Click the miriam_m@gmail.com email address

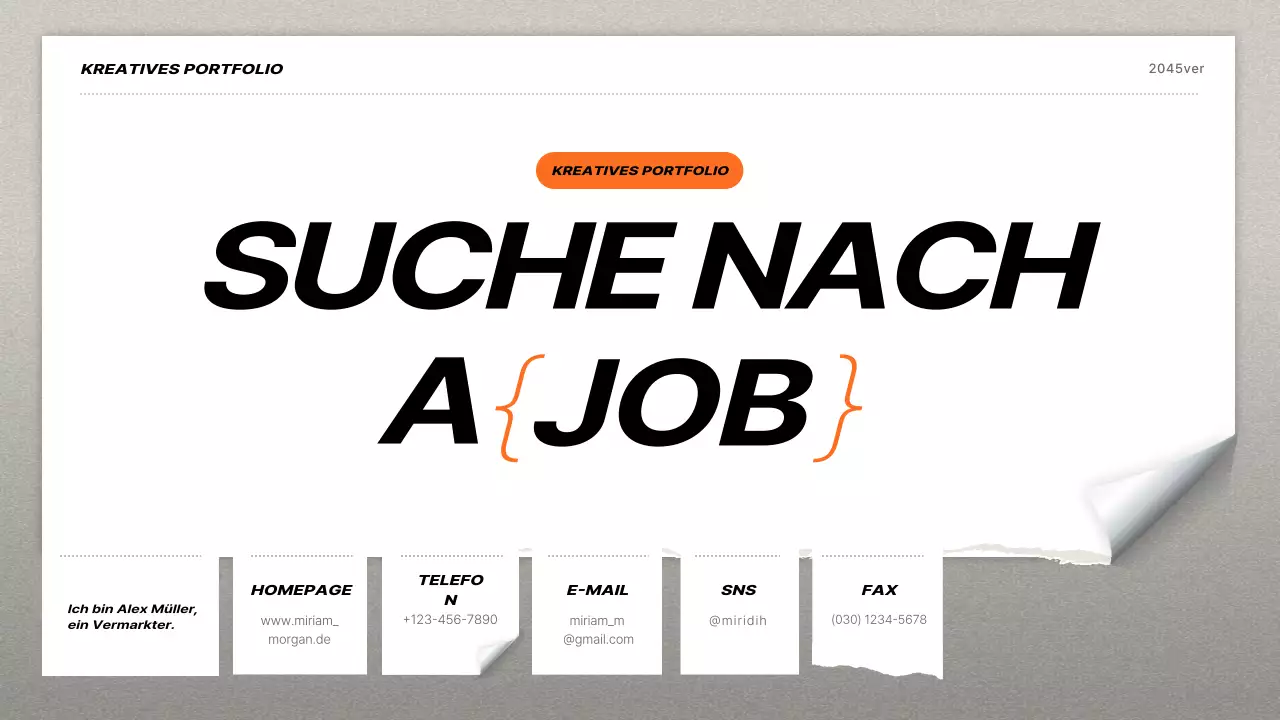pyautogui.click(x=598, y=629)
